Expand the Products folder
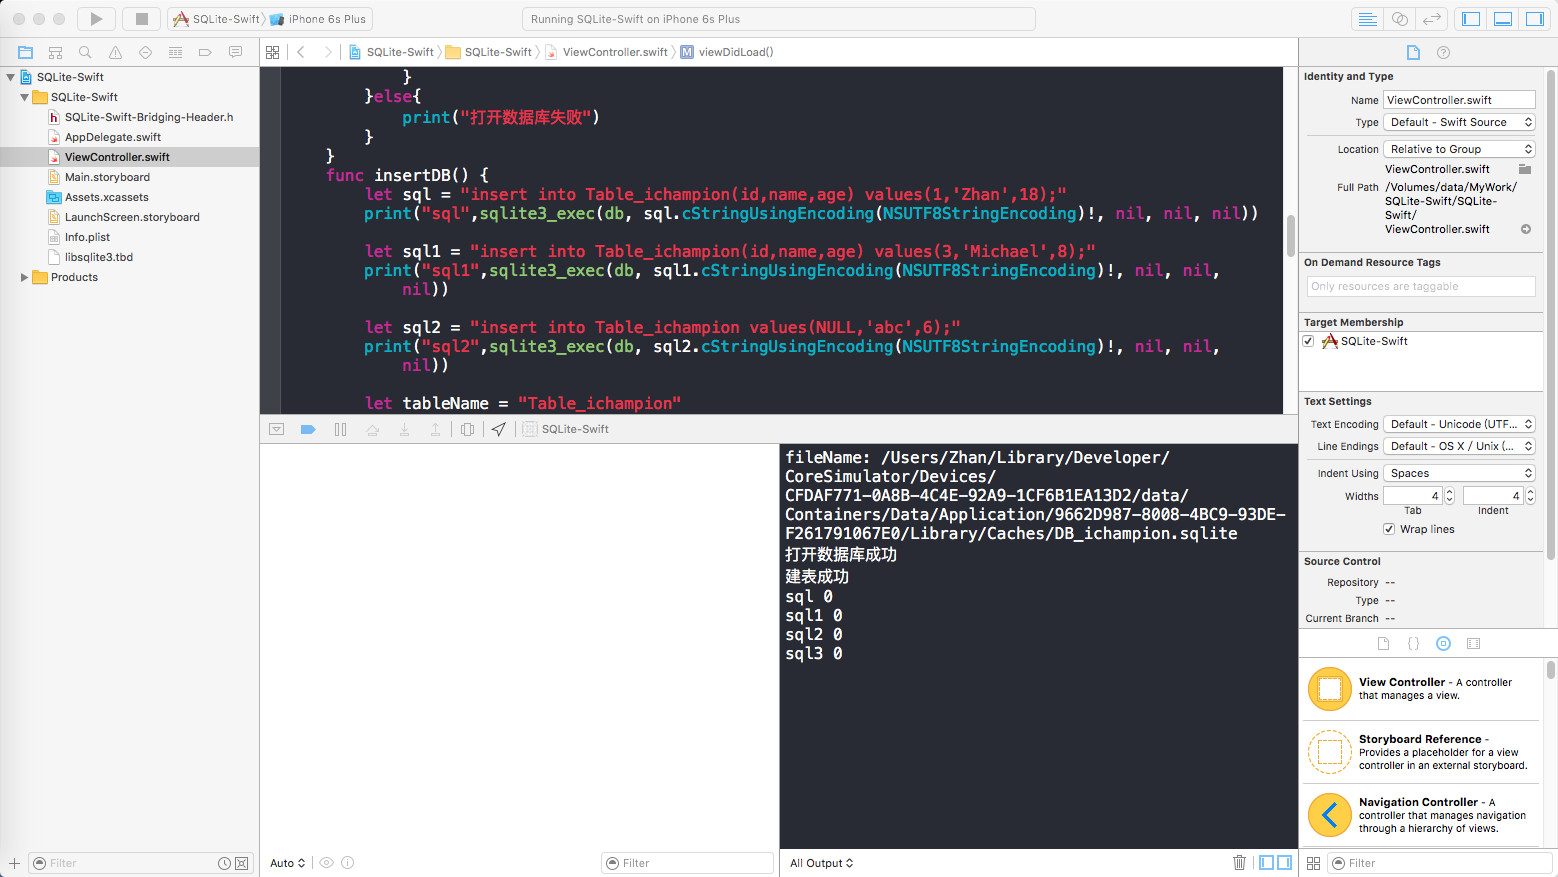This screenshot has height=877, width=1558. pyautogui.click(x=25, y=277)
